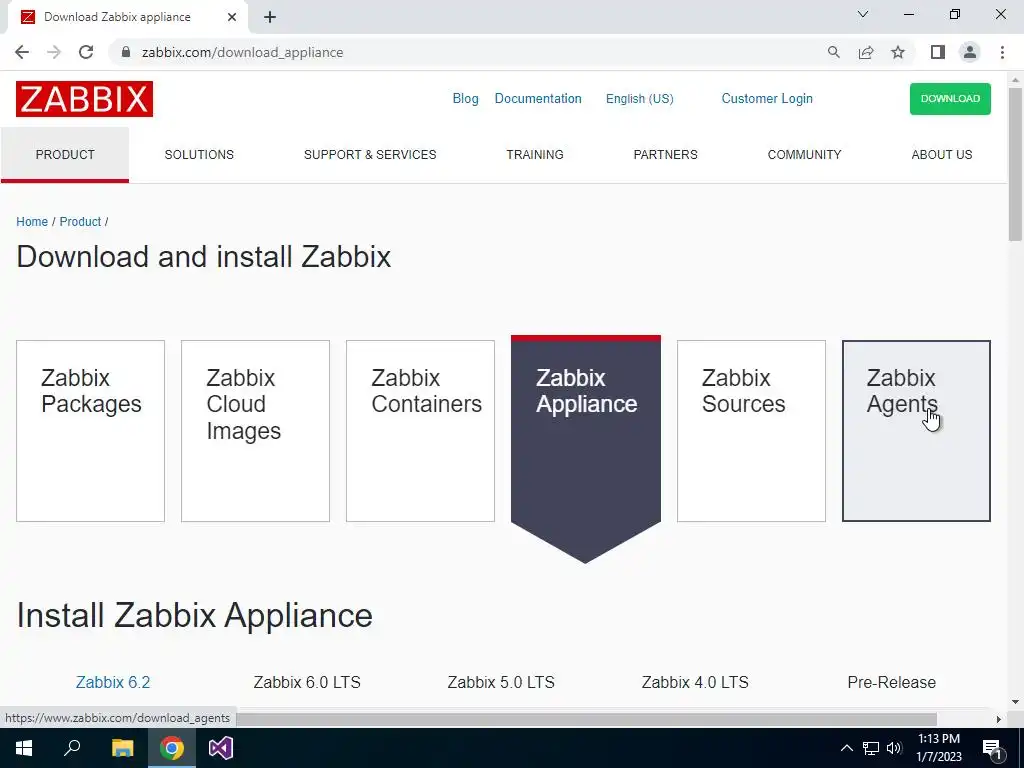Click the browser forward arrow

coord(54,52)
